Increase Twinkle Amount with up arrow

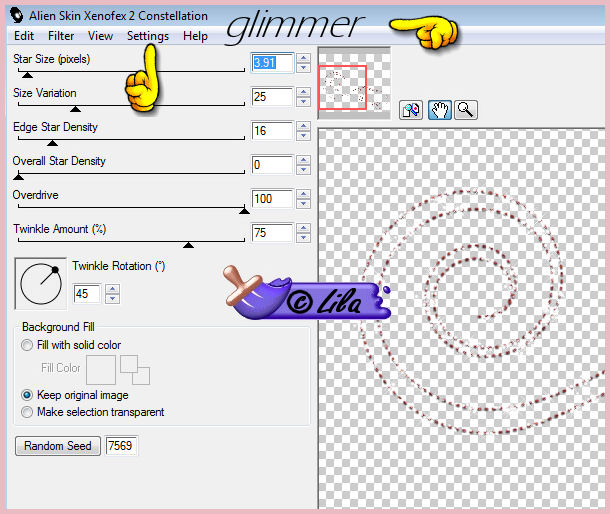303,228
